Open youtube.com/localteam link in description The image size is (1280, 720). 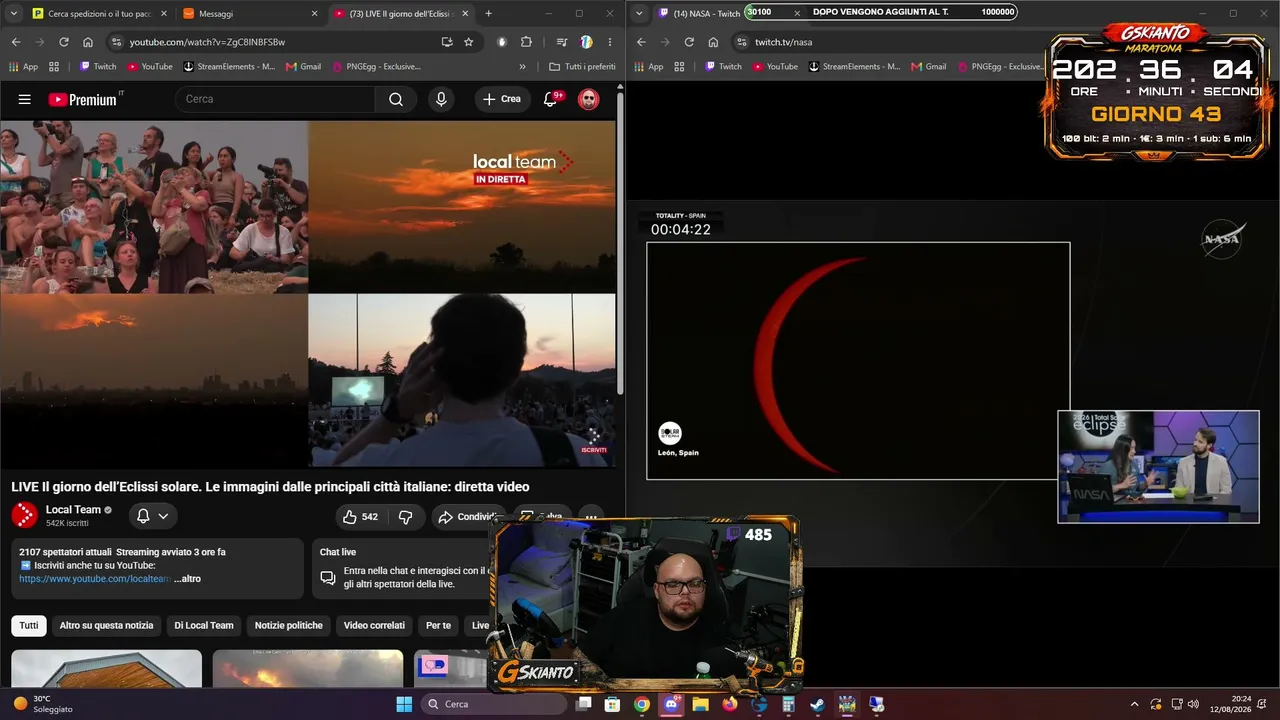94,579
